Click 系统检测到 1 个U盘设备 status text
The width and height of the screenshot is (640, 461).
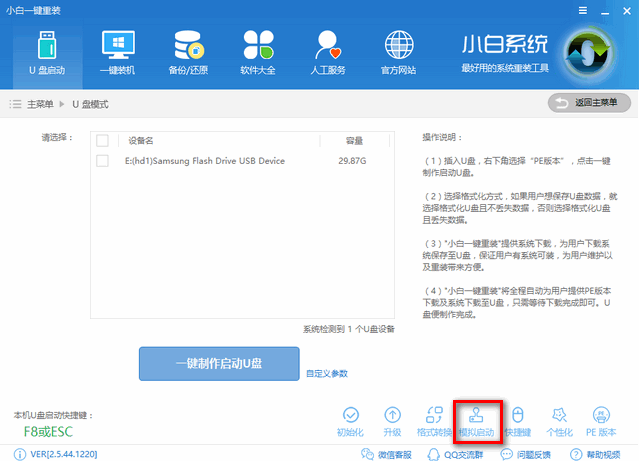349,329
